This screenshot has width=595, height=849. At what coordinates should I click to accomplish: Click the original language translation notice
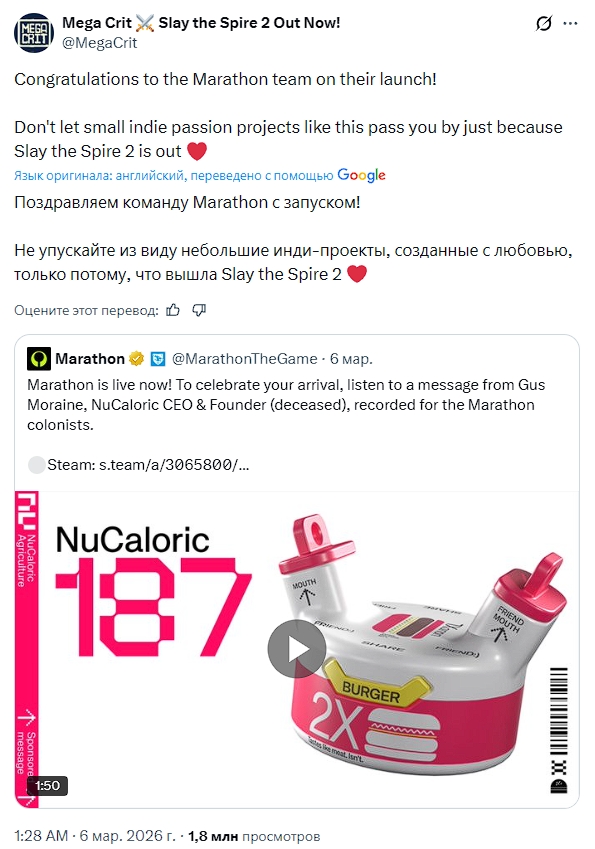[x=173, y=175]
